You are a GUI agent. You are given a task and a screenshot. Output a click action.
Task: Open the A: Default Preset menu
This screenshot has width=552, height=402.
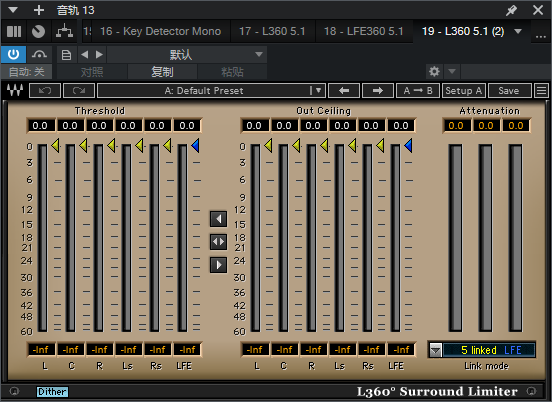point(211,91)
